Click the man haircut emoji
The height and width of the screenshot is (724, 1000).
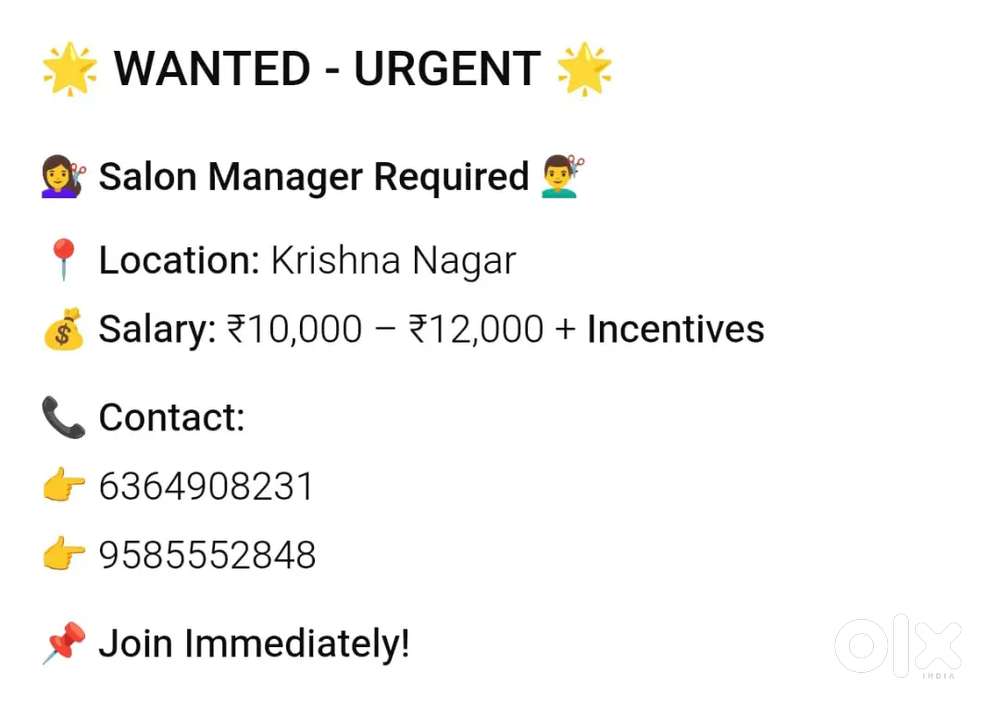(562, 177)
